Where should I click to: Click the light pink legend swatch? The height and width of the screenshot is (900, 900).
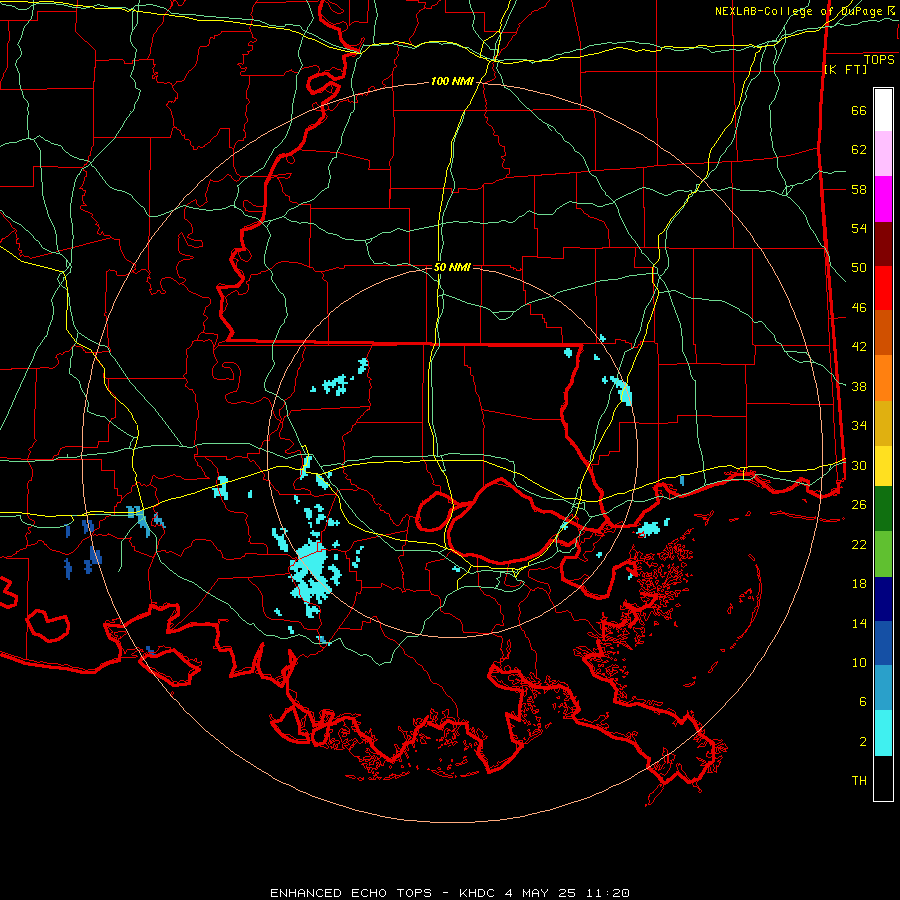click(x=883, y=153)
